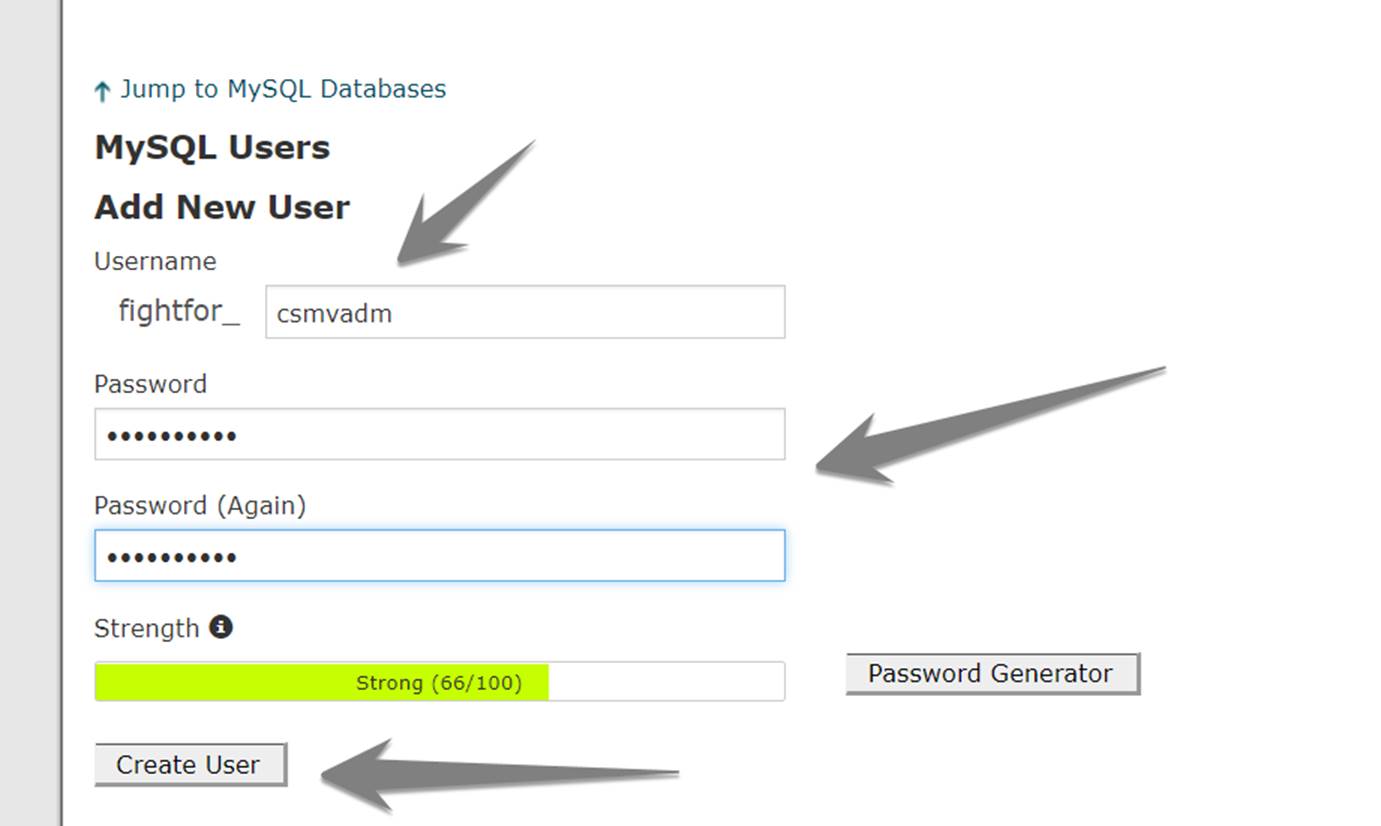Click into the first Password field
The height and width of the screenshot is (826, 1381).
440,434
